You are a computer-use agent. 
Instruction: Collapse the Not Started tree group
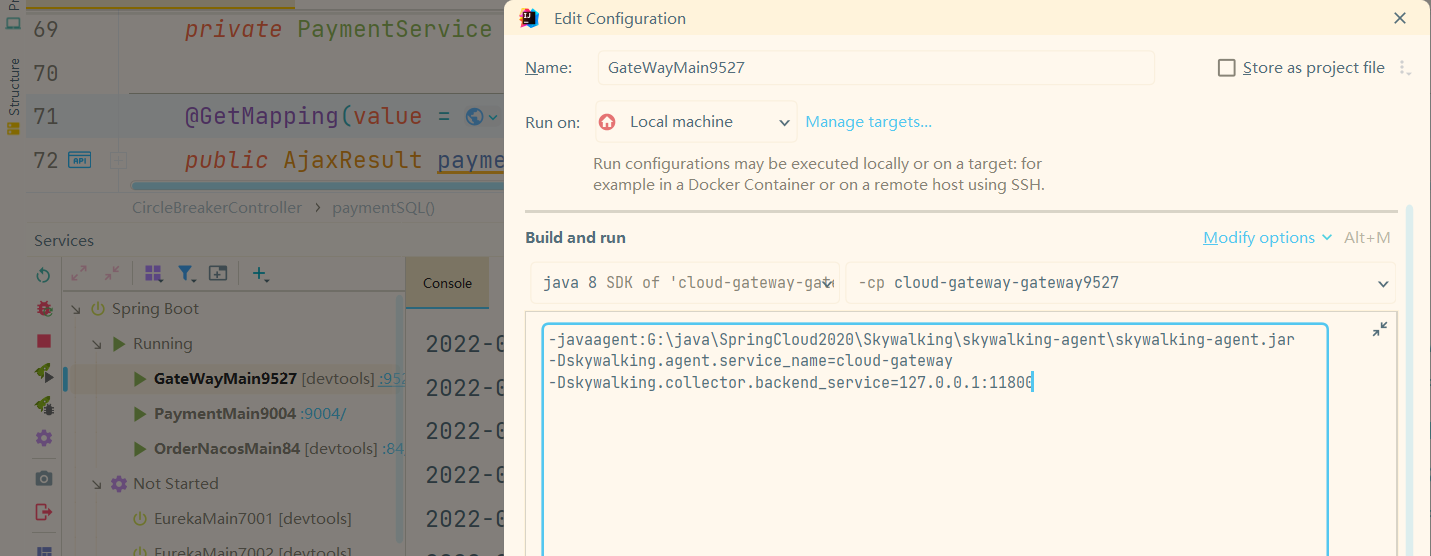click(97, 484)
